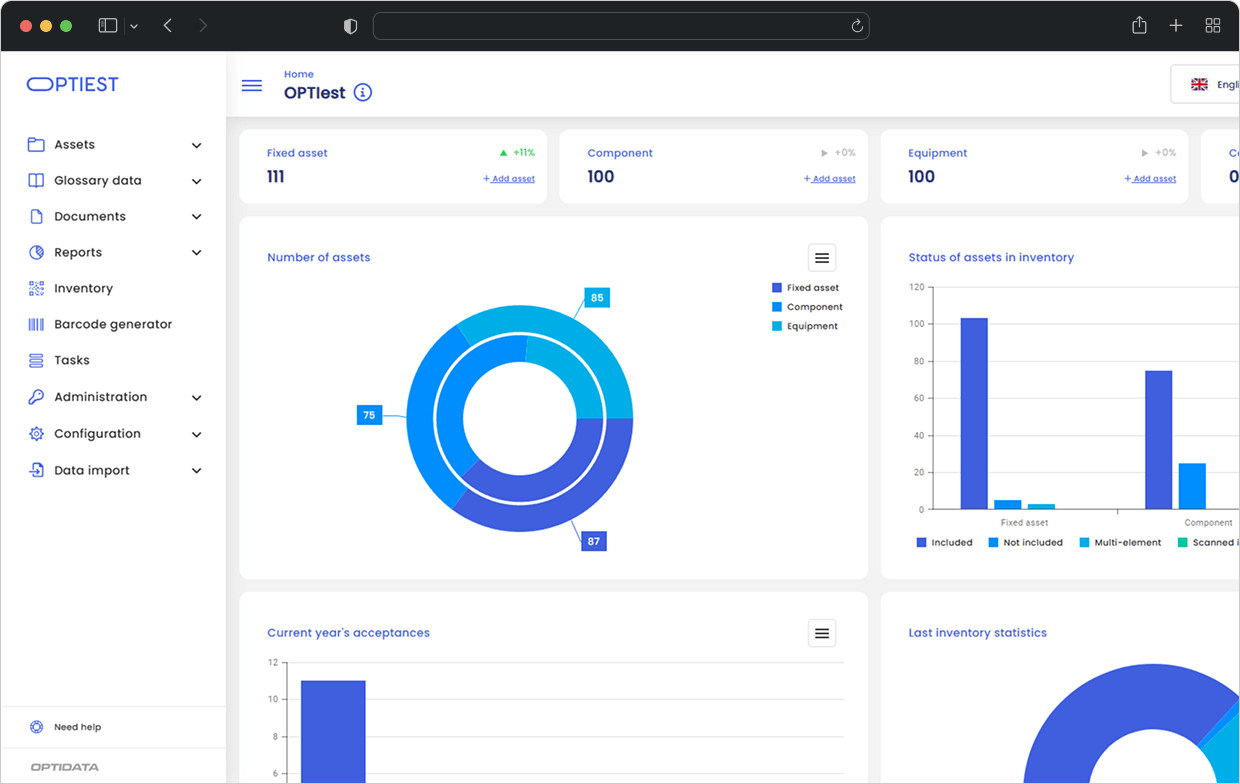Click the +11% trend indicator on Fixed asset

[517, 153]
